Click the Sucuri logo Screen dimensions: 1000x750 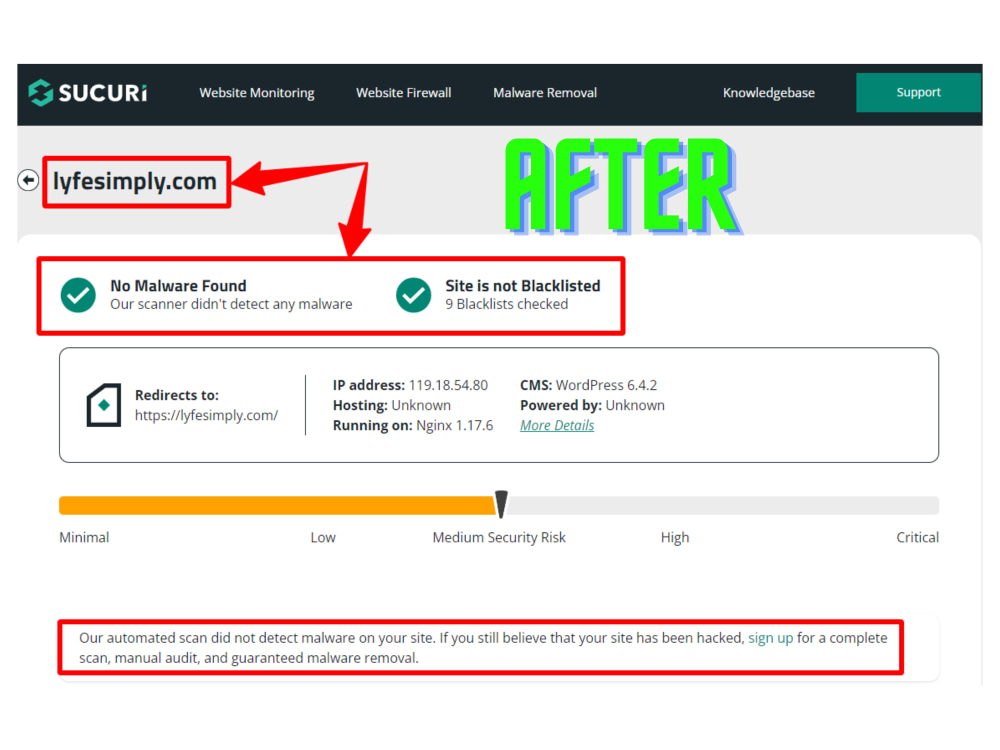point(88,92)
